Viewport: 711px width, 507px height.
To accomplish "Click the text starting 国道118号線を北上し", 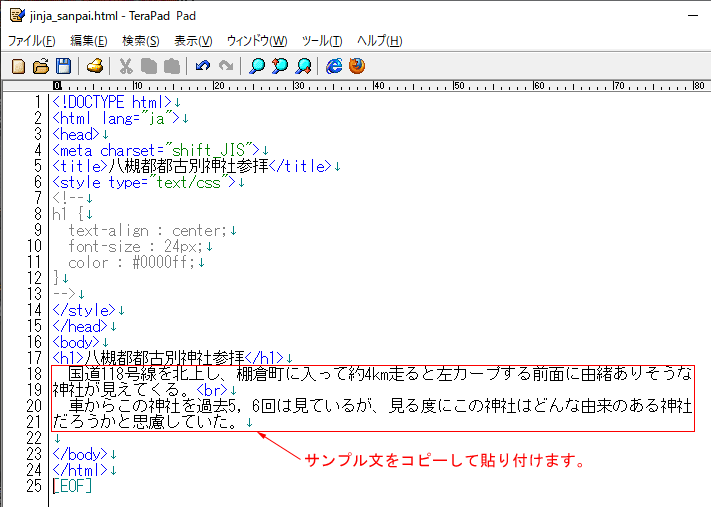I will coord(380,374).
